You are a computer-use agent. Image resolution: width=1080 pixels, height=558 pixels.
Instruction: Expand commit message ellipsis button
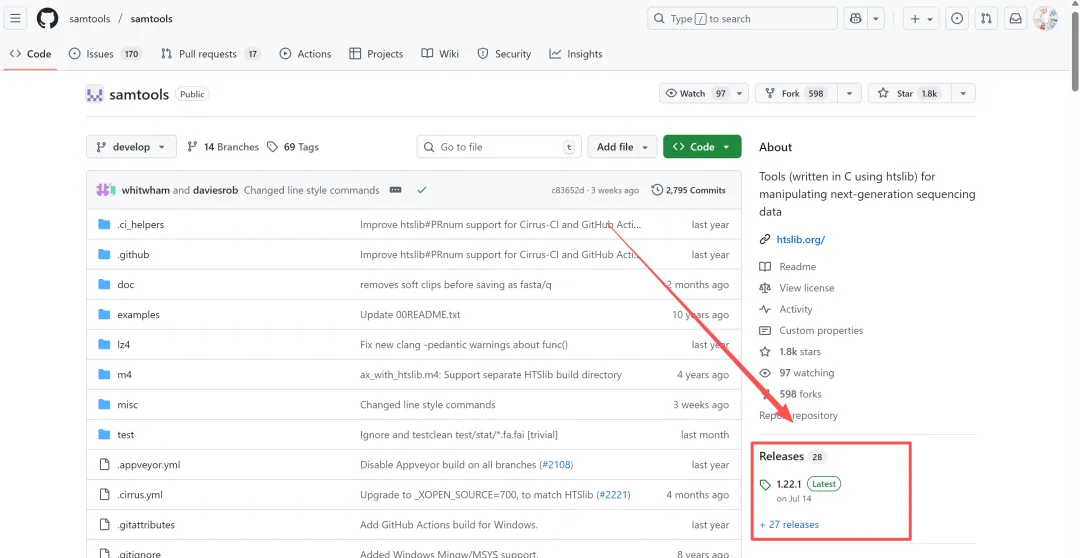(x=395, y=190)
